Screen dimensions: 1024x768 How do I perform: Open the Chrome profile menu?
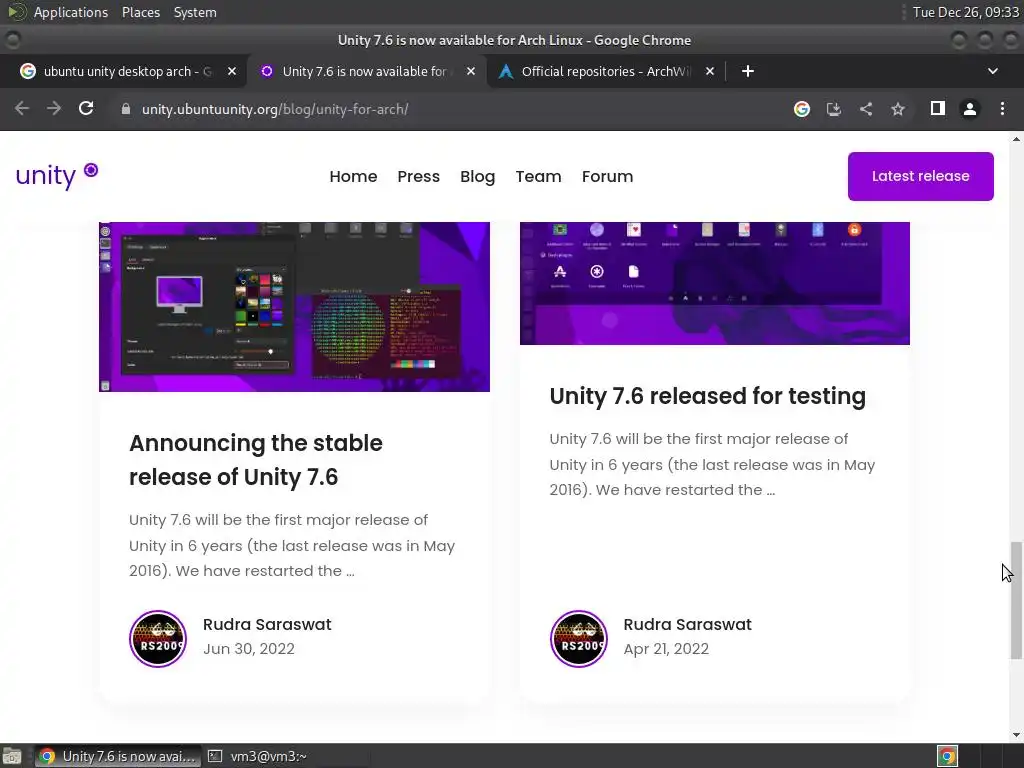pyautogui.click(x=970, y=109)
